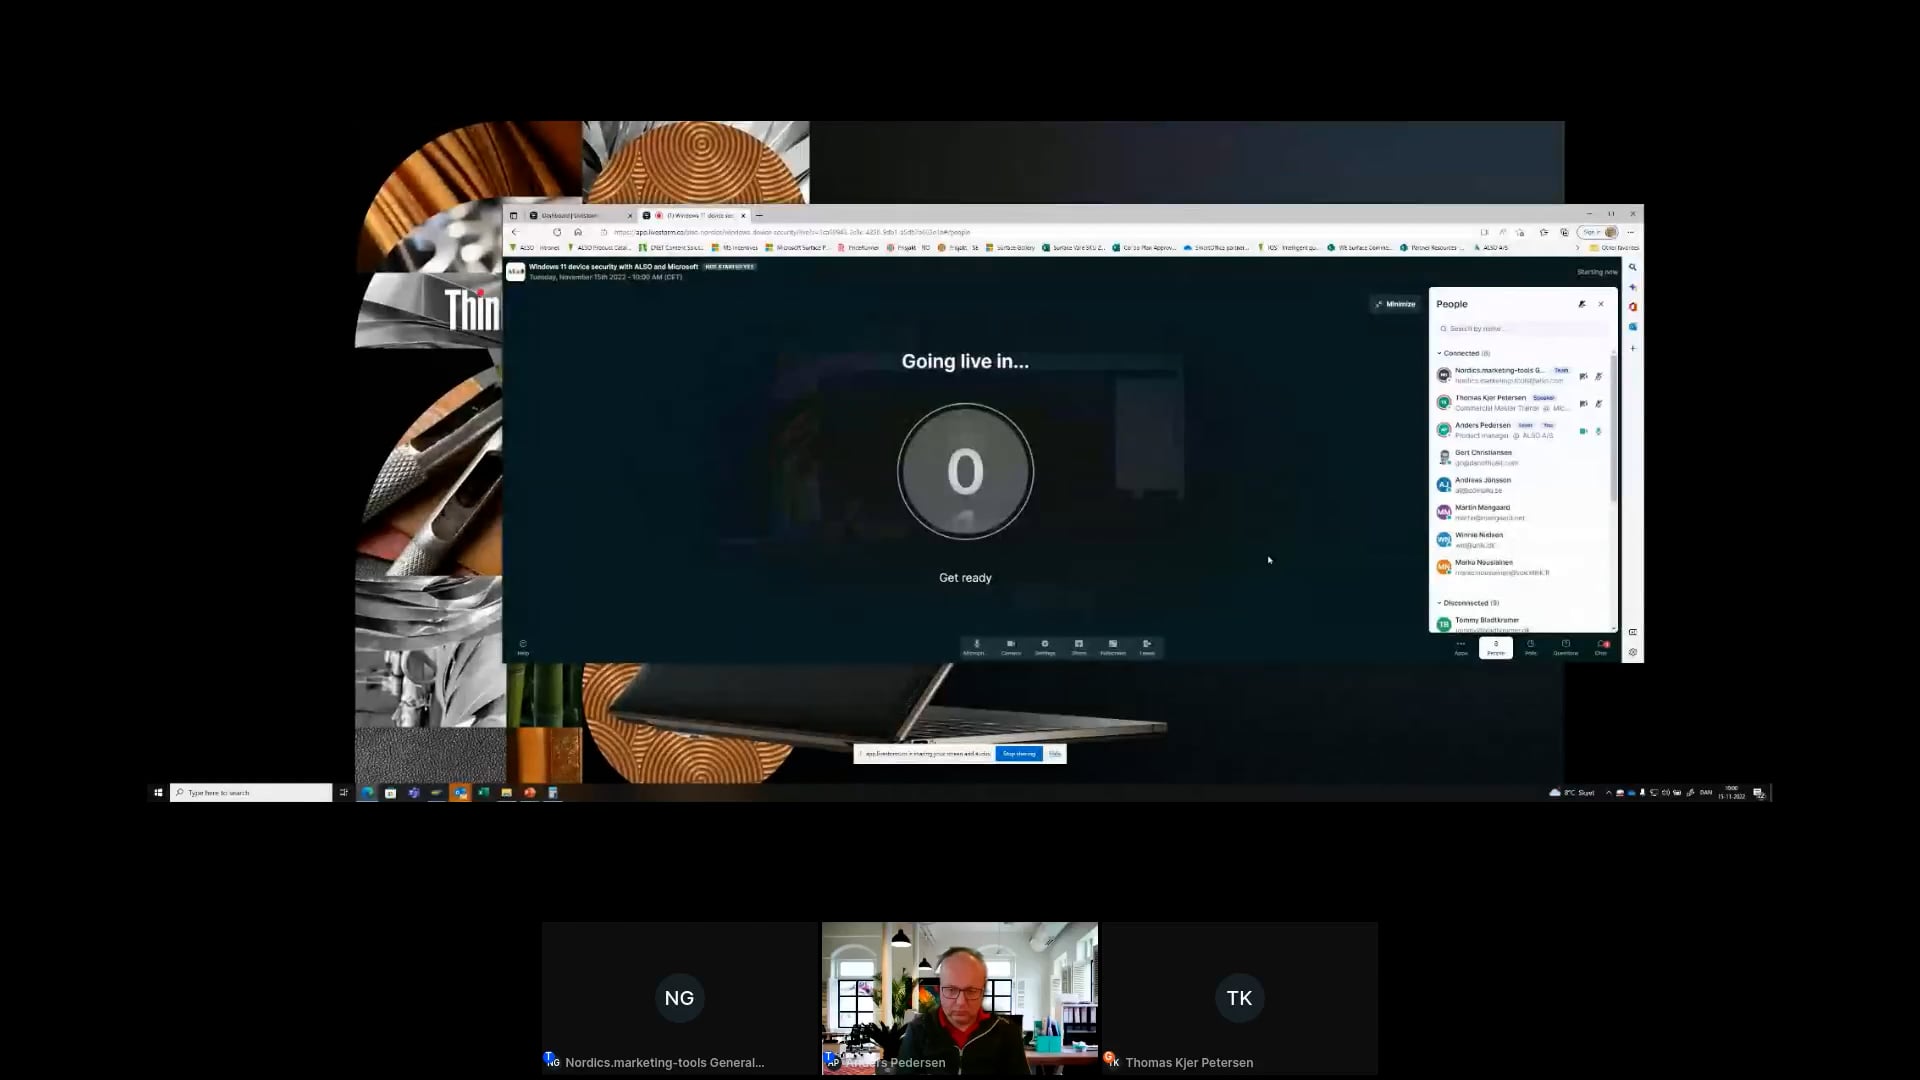The height and width of the screenshot is (1080, 1920).
Task: Open the Chat tab with notification badge
Action: [x=1601, y=647]
